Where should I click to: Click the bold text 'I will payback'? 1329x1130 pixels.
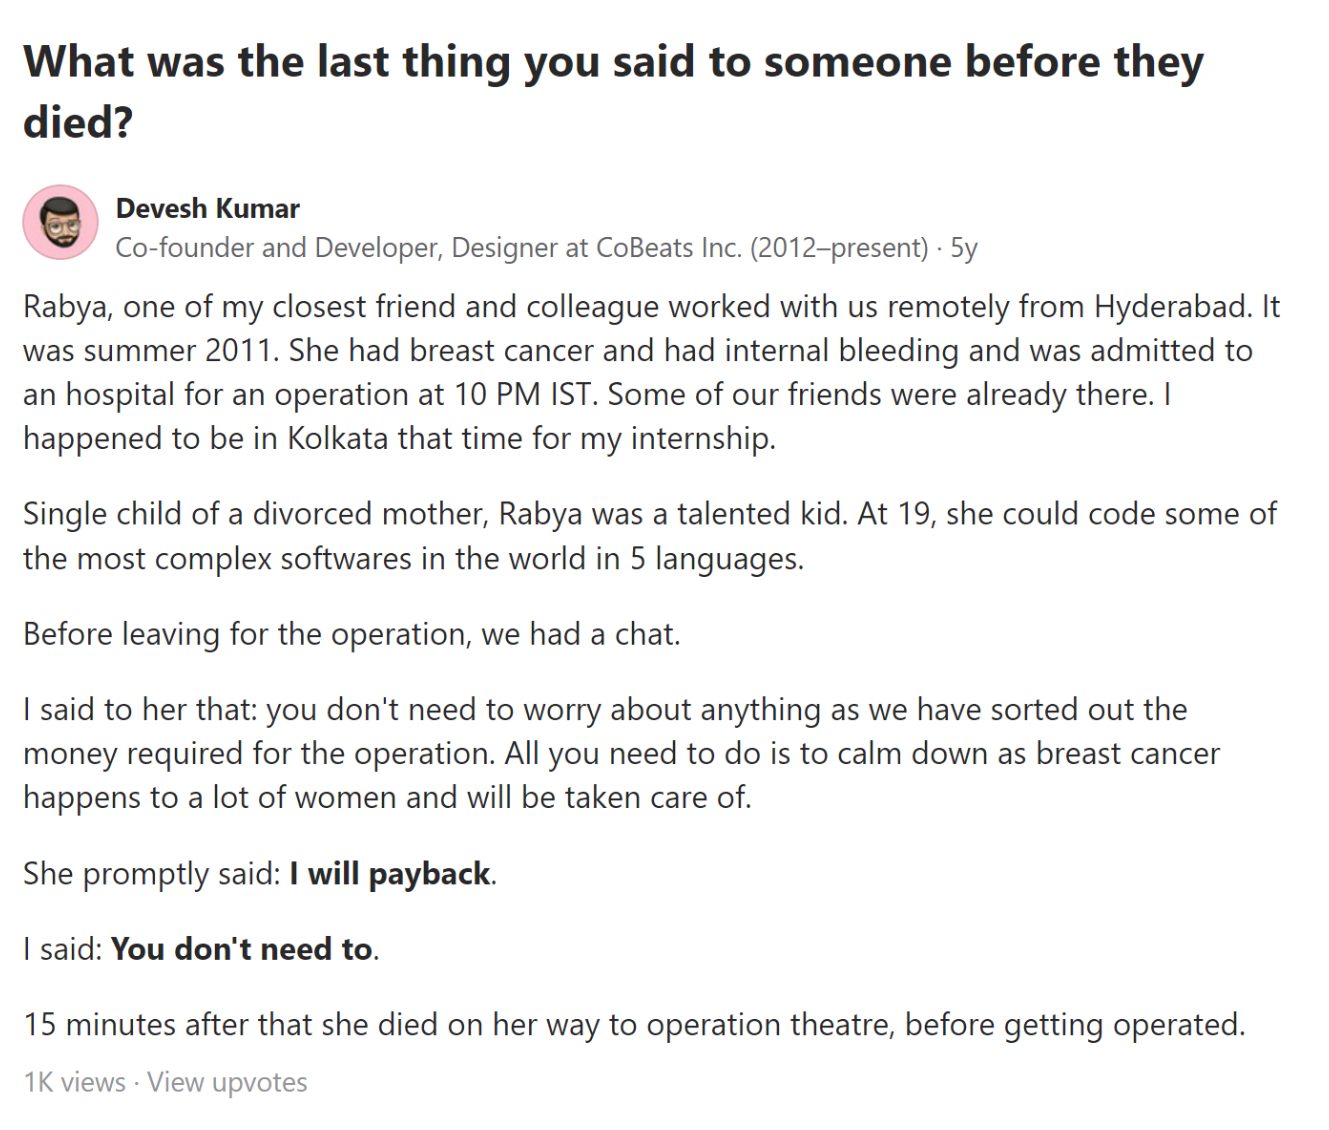390,874
